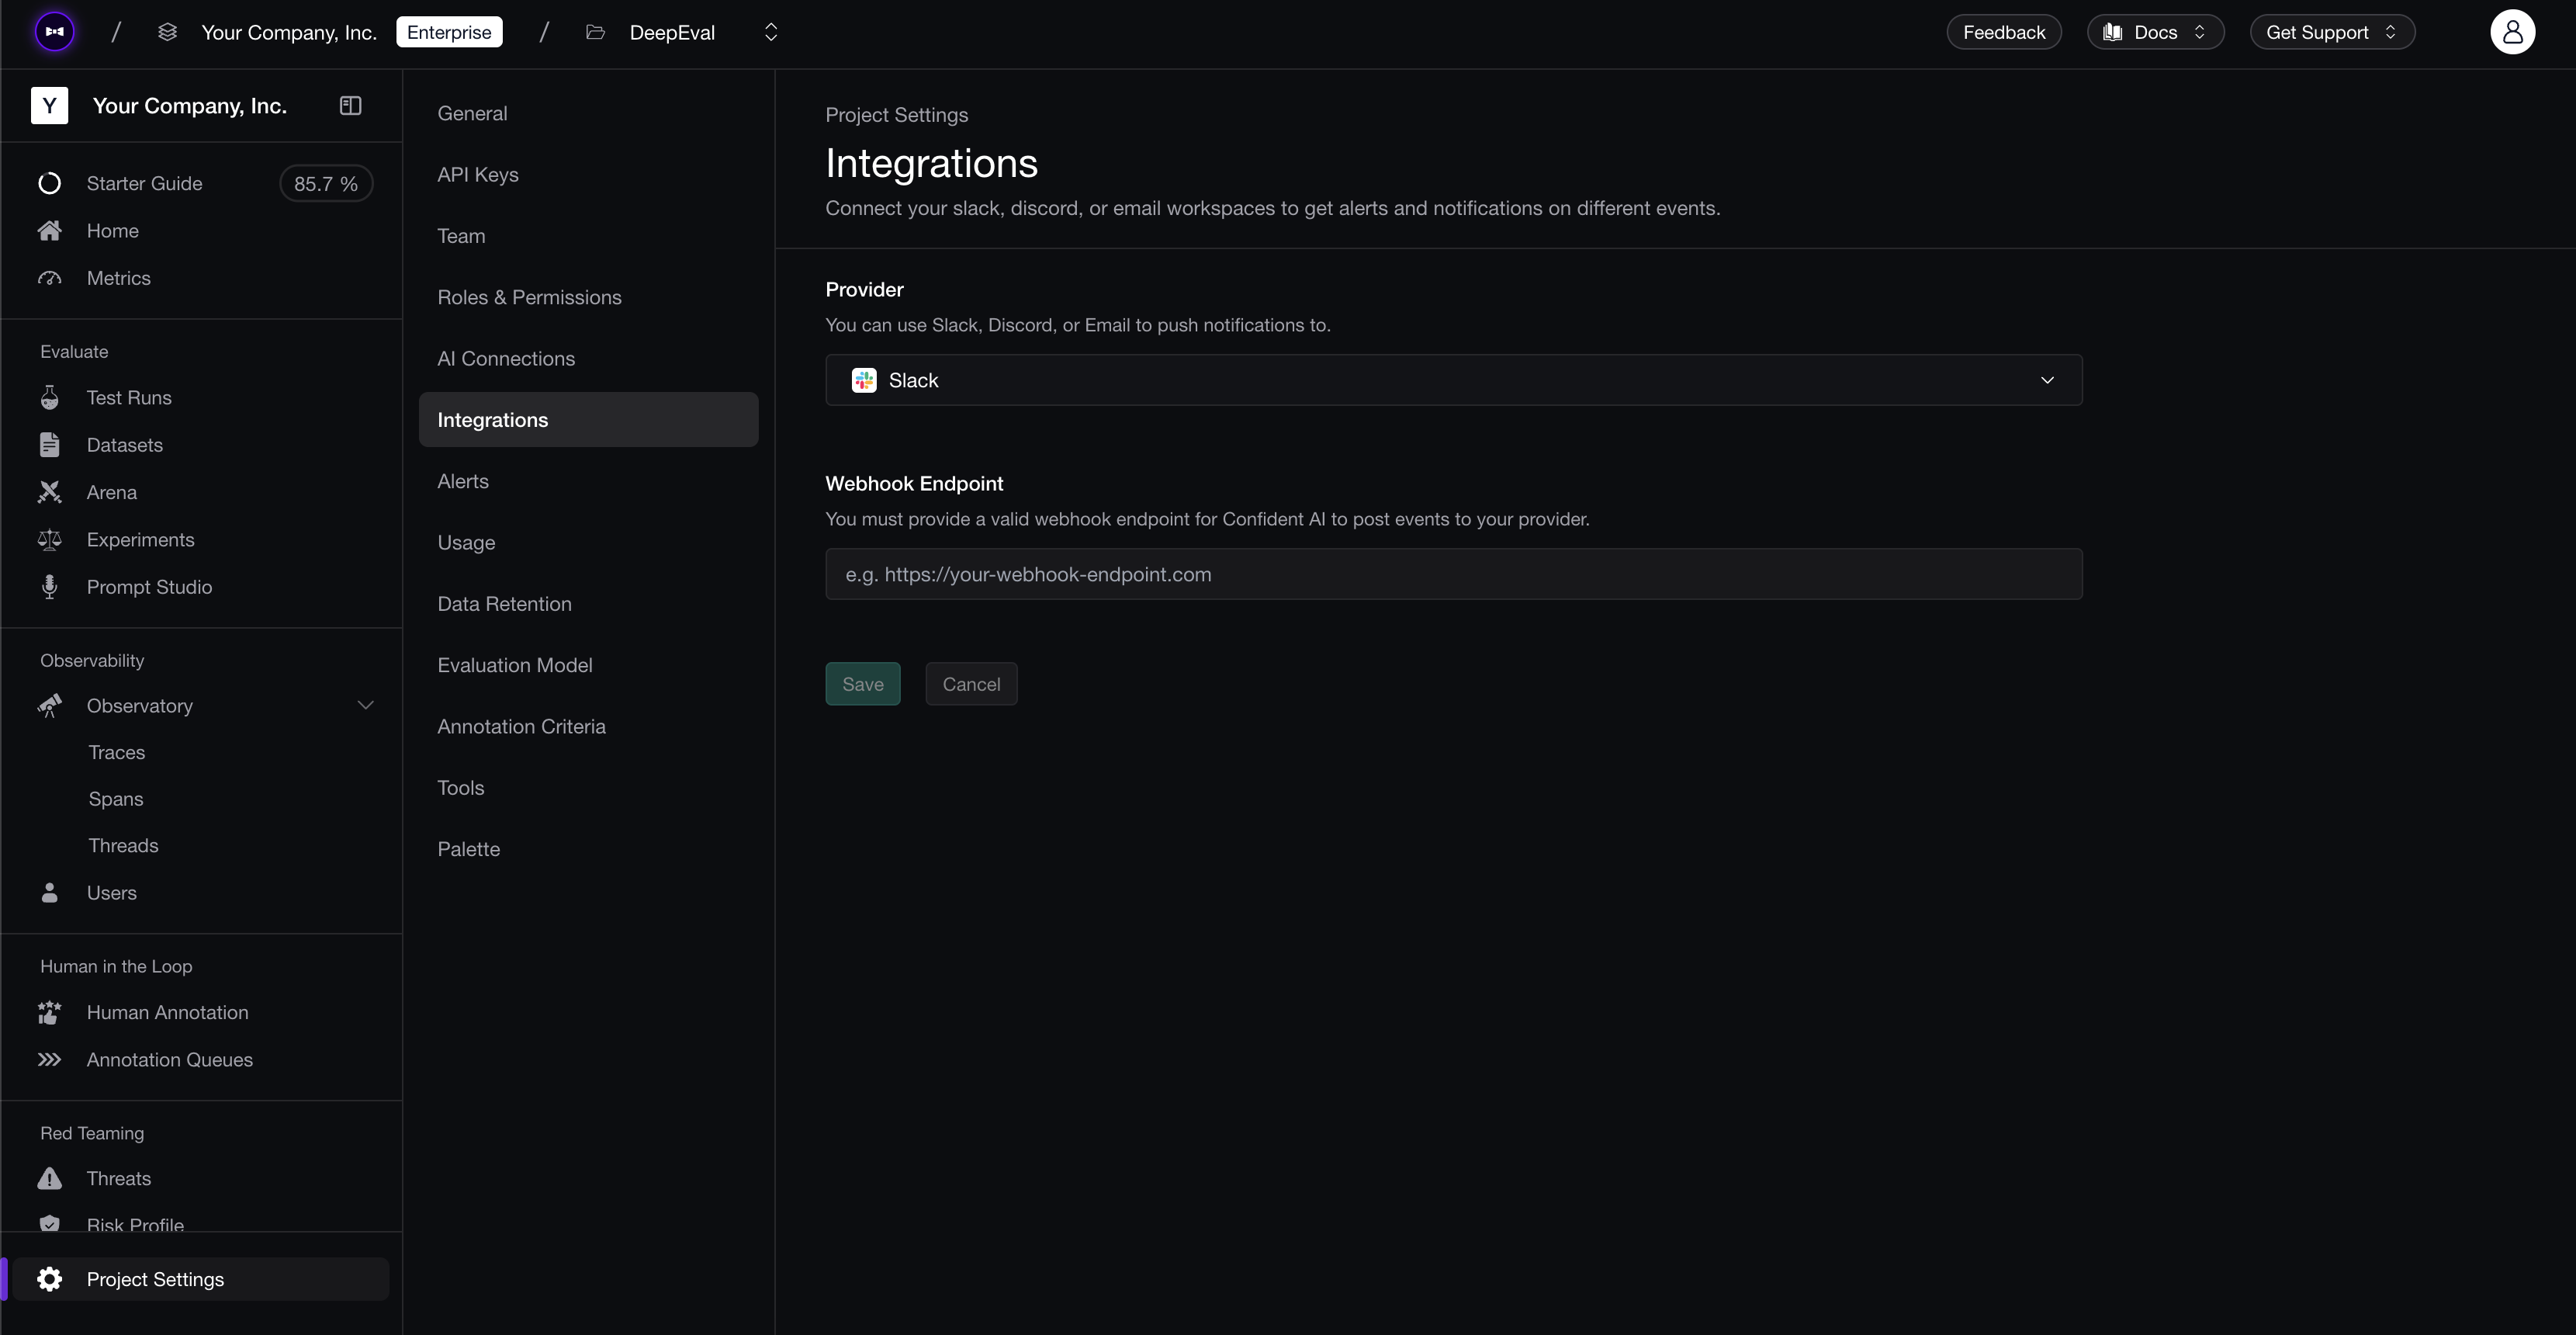Collapse the Observatory section chevron

(x=365, y=706)
